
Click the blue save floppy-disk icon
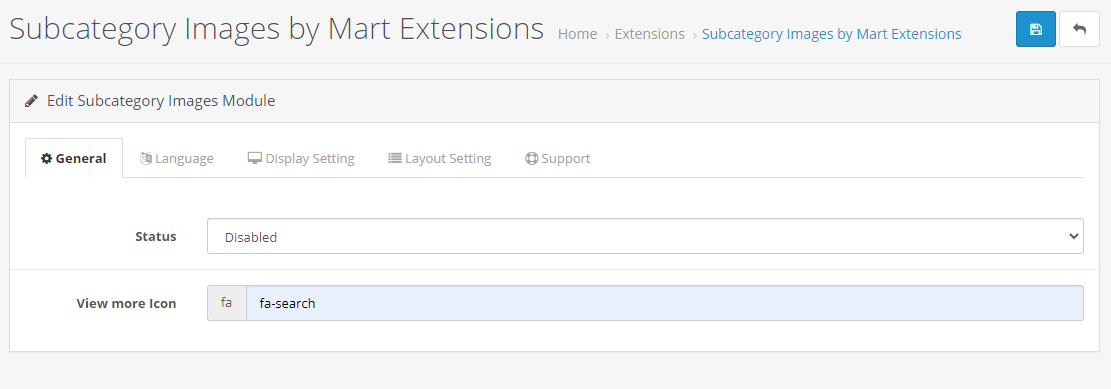click(x=1035, y=29)
